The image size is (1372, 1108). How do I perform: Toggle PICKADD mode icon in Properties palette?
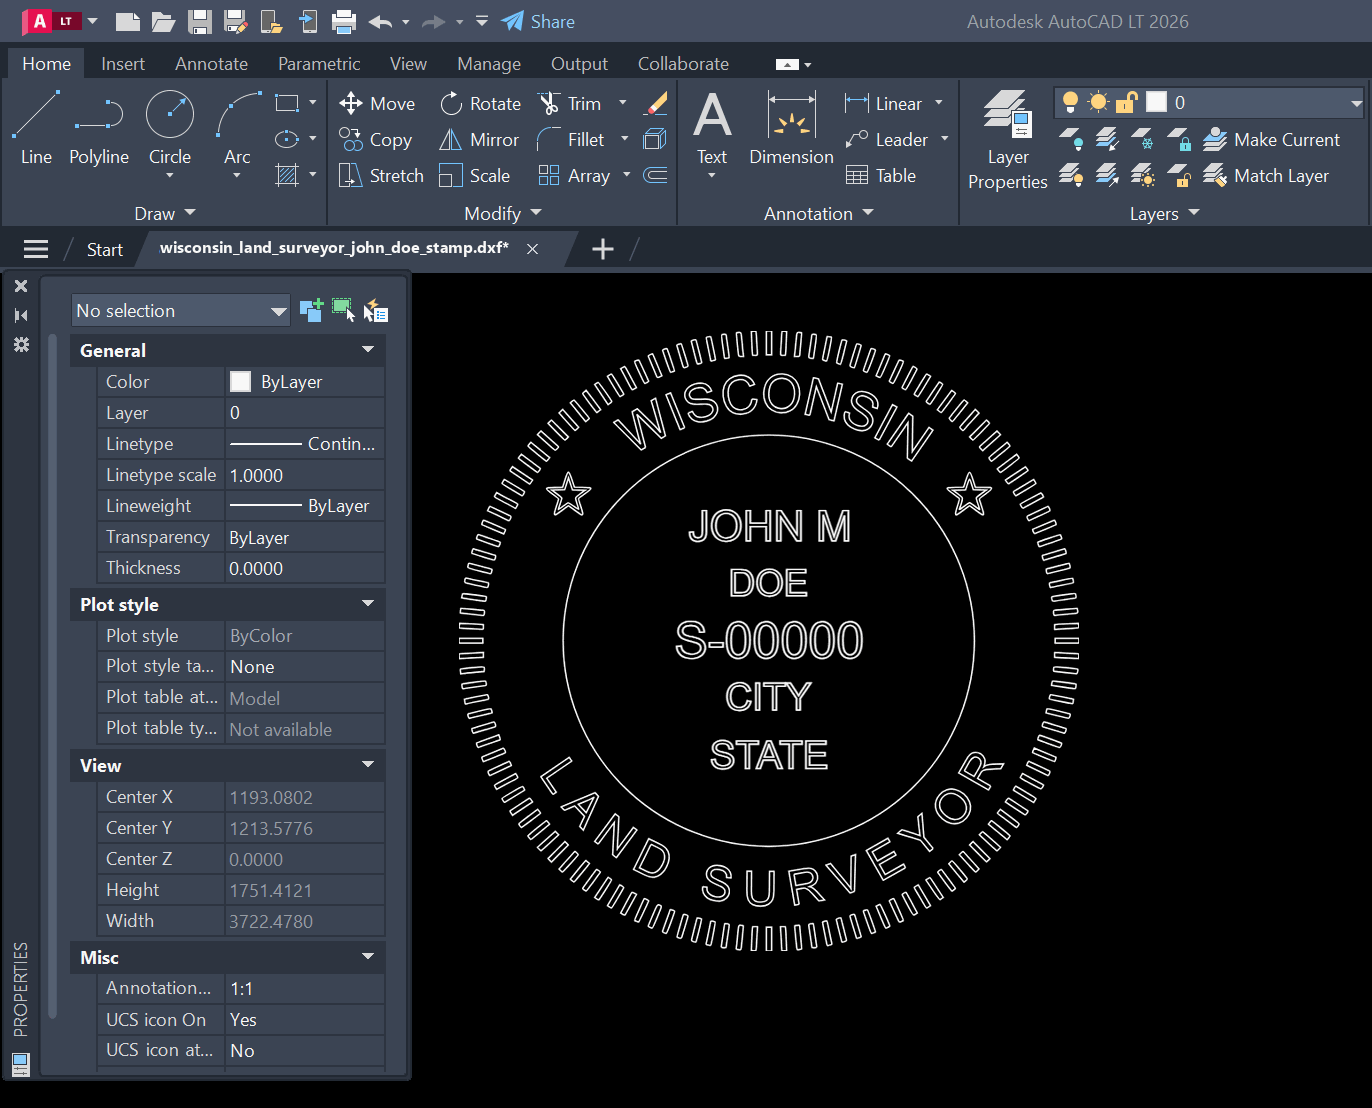click(x=311, y=310)
